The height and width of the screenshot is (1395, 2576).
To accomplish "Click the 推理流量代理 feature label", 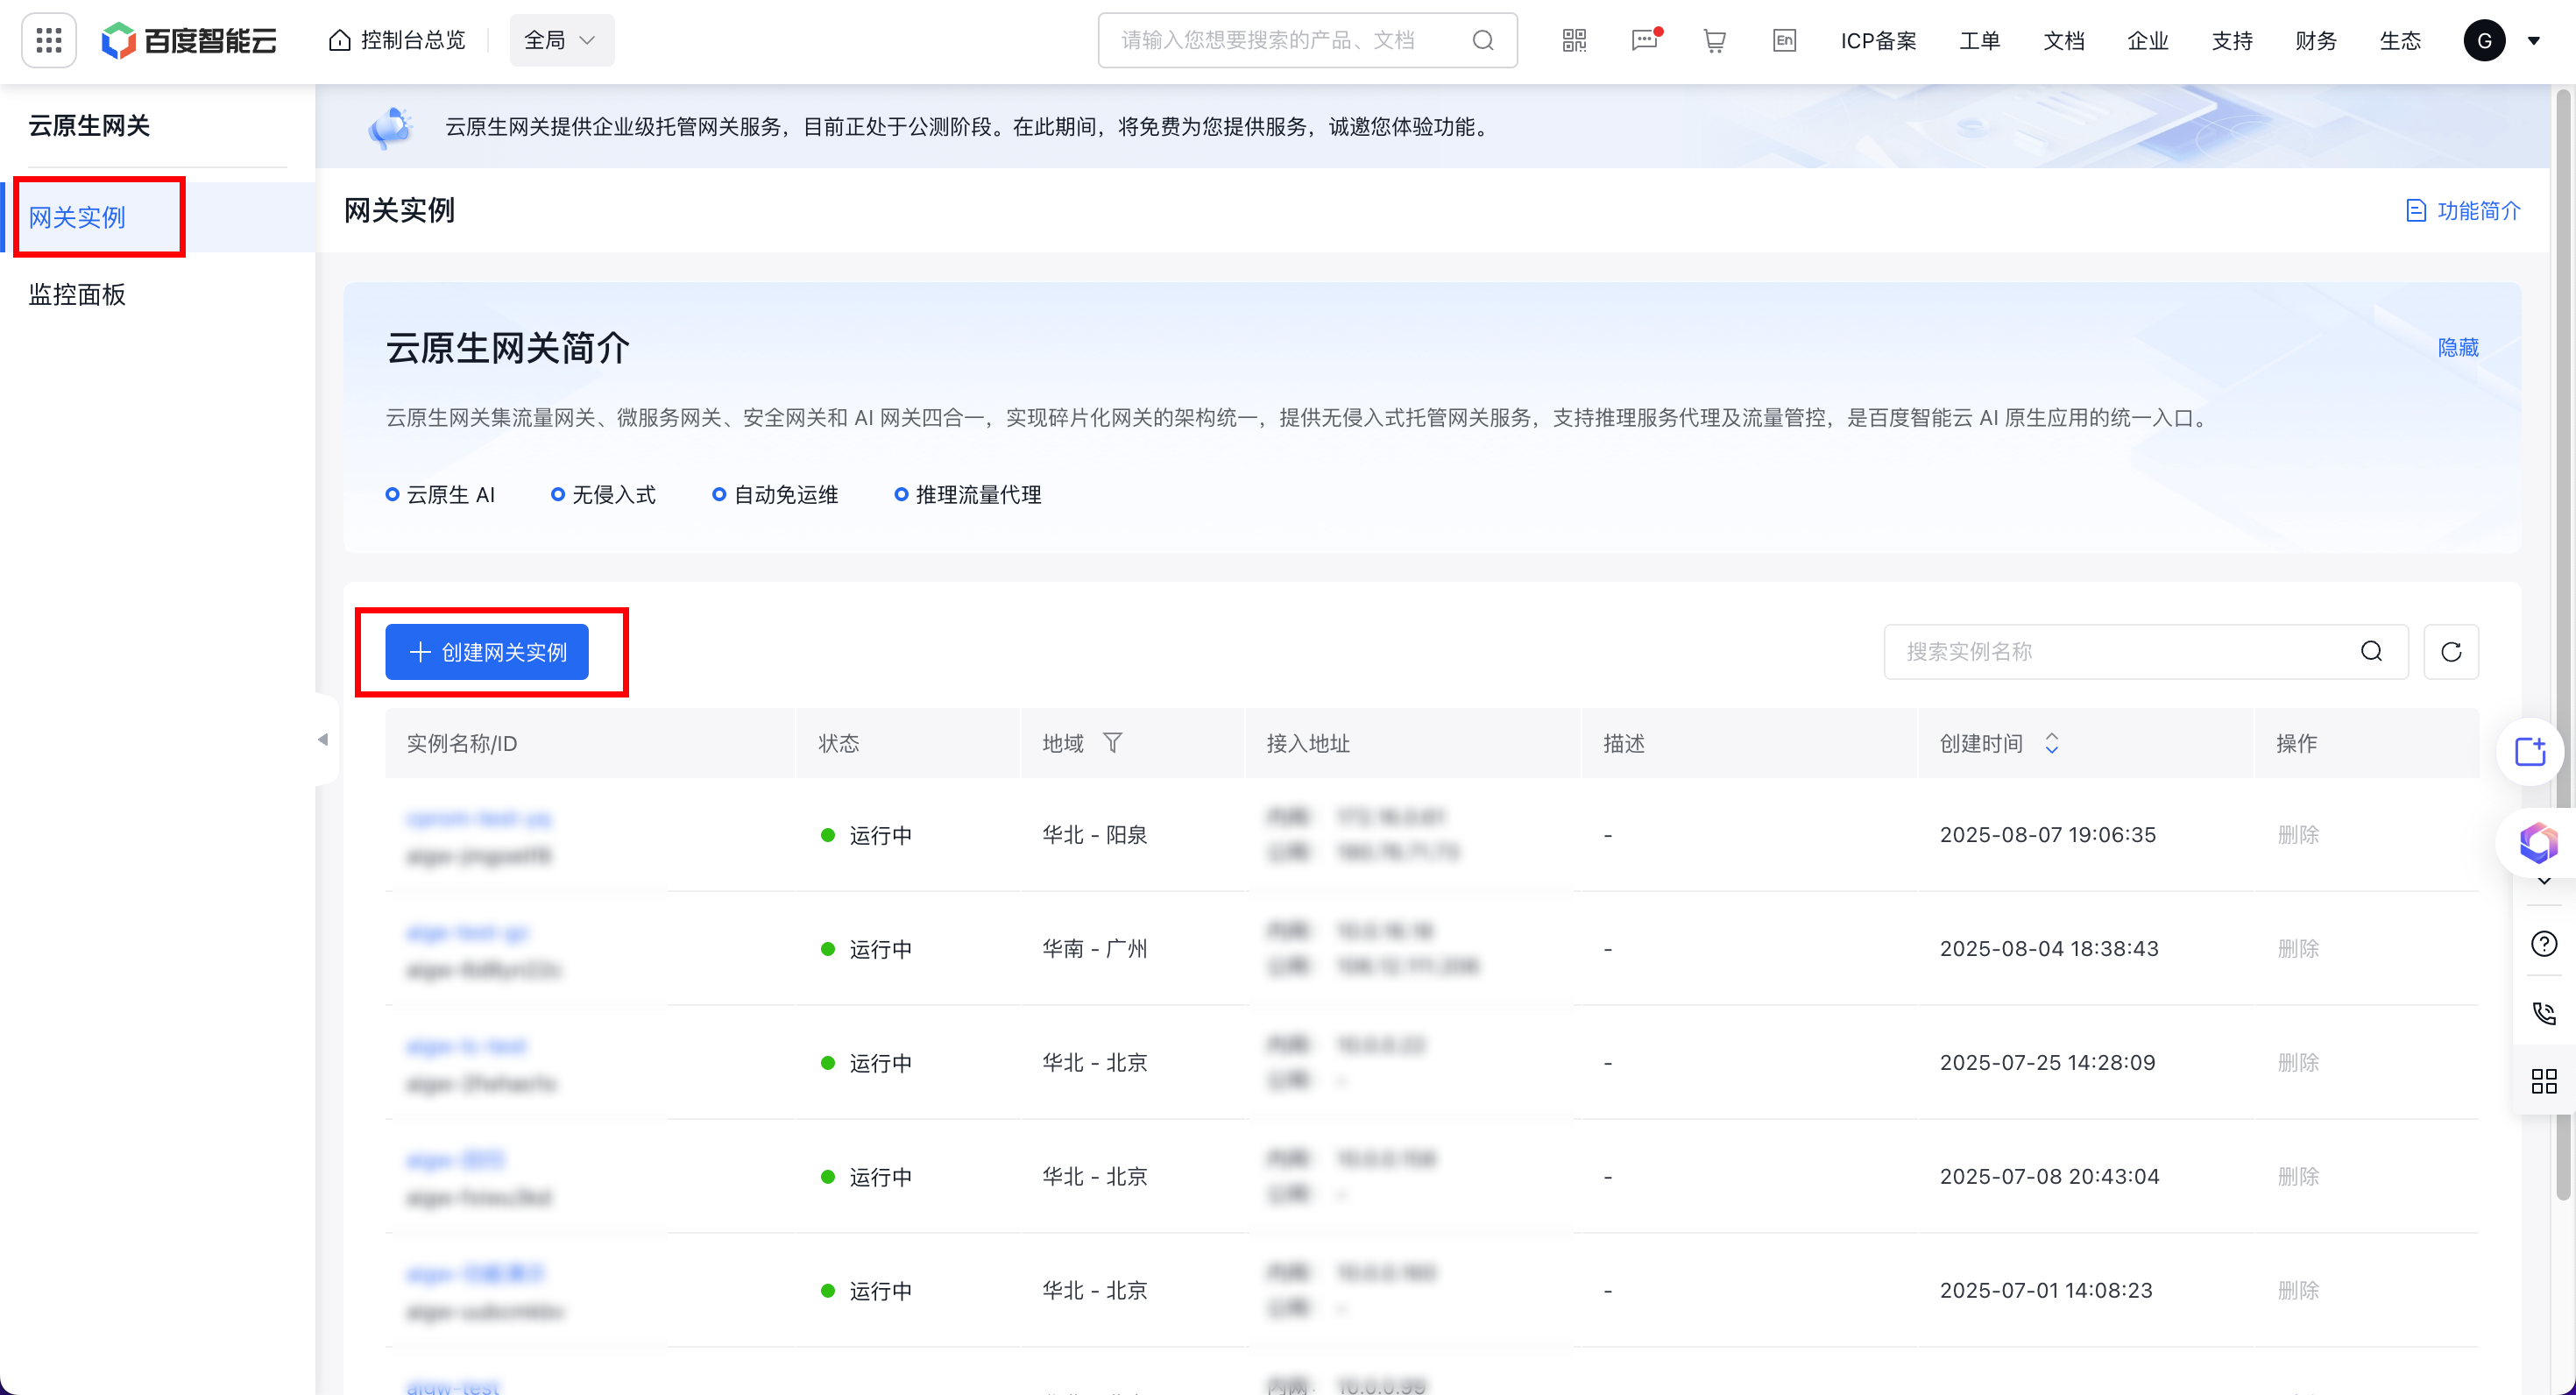I will tap(978, 494).
